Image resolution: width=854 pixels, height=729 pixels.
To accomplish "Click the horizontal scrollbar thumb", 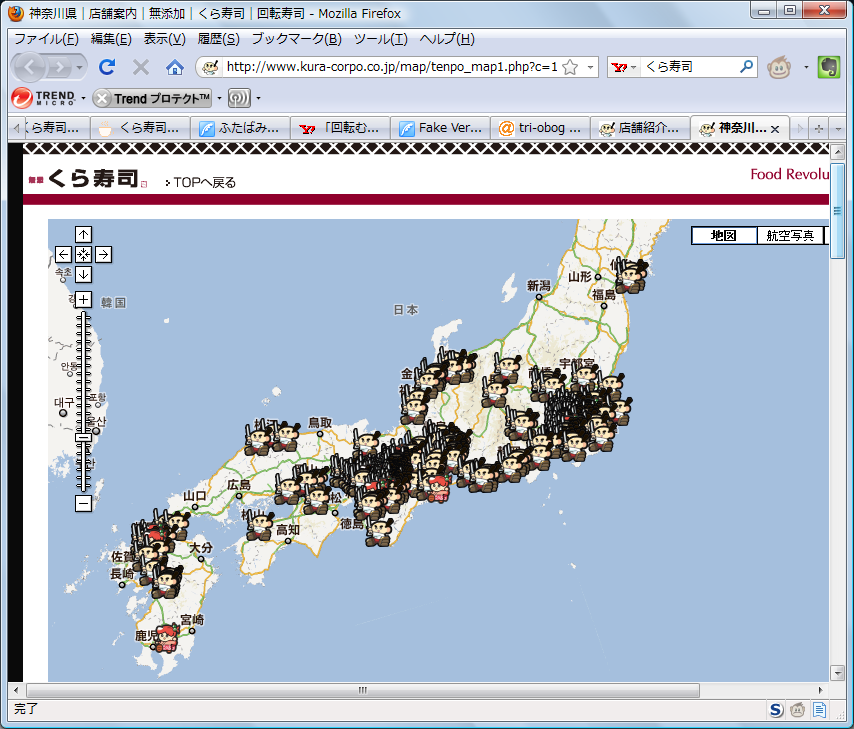I will tap(362, 690).
